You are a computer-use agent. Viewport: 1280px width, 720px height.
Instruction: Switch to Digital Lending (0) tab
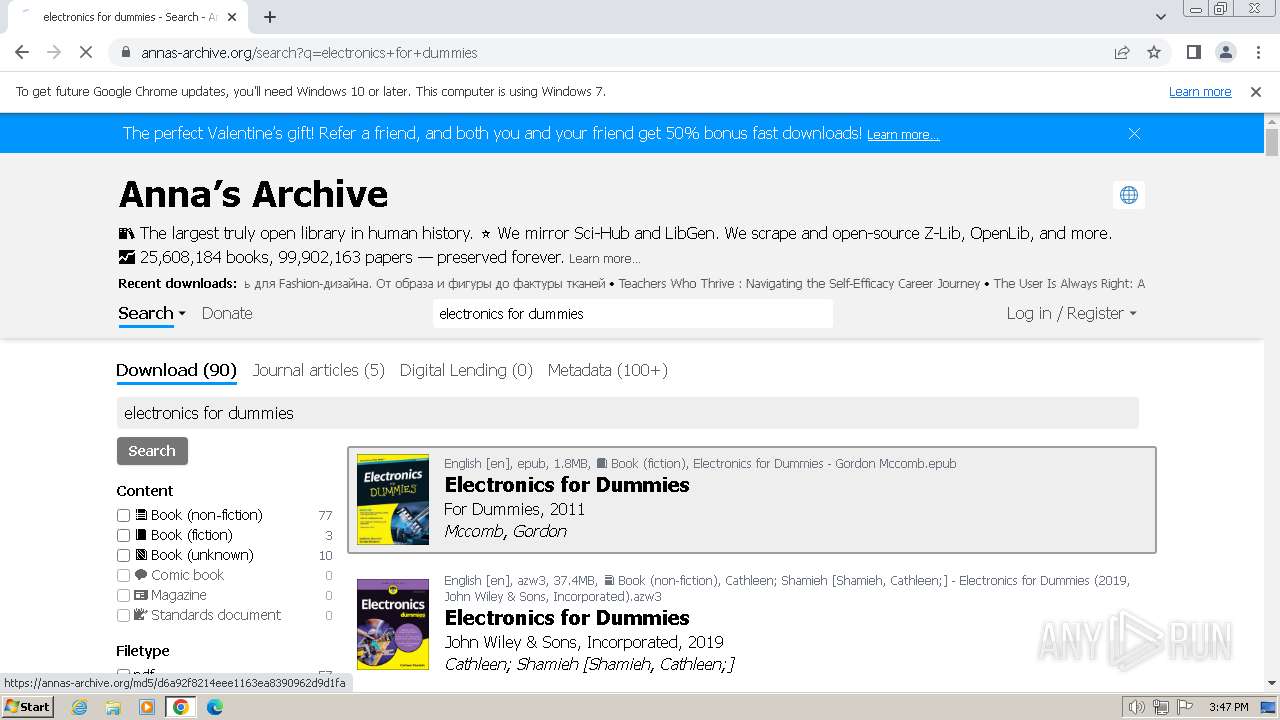point(466,370)
